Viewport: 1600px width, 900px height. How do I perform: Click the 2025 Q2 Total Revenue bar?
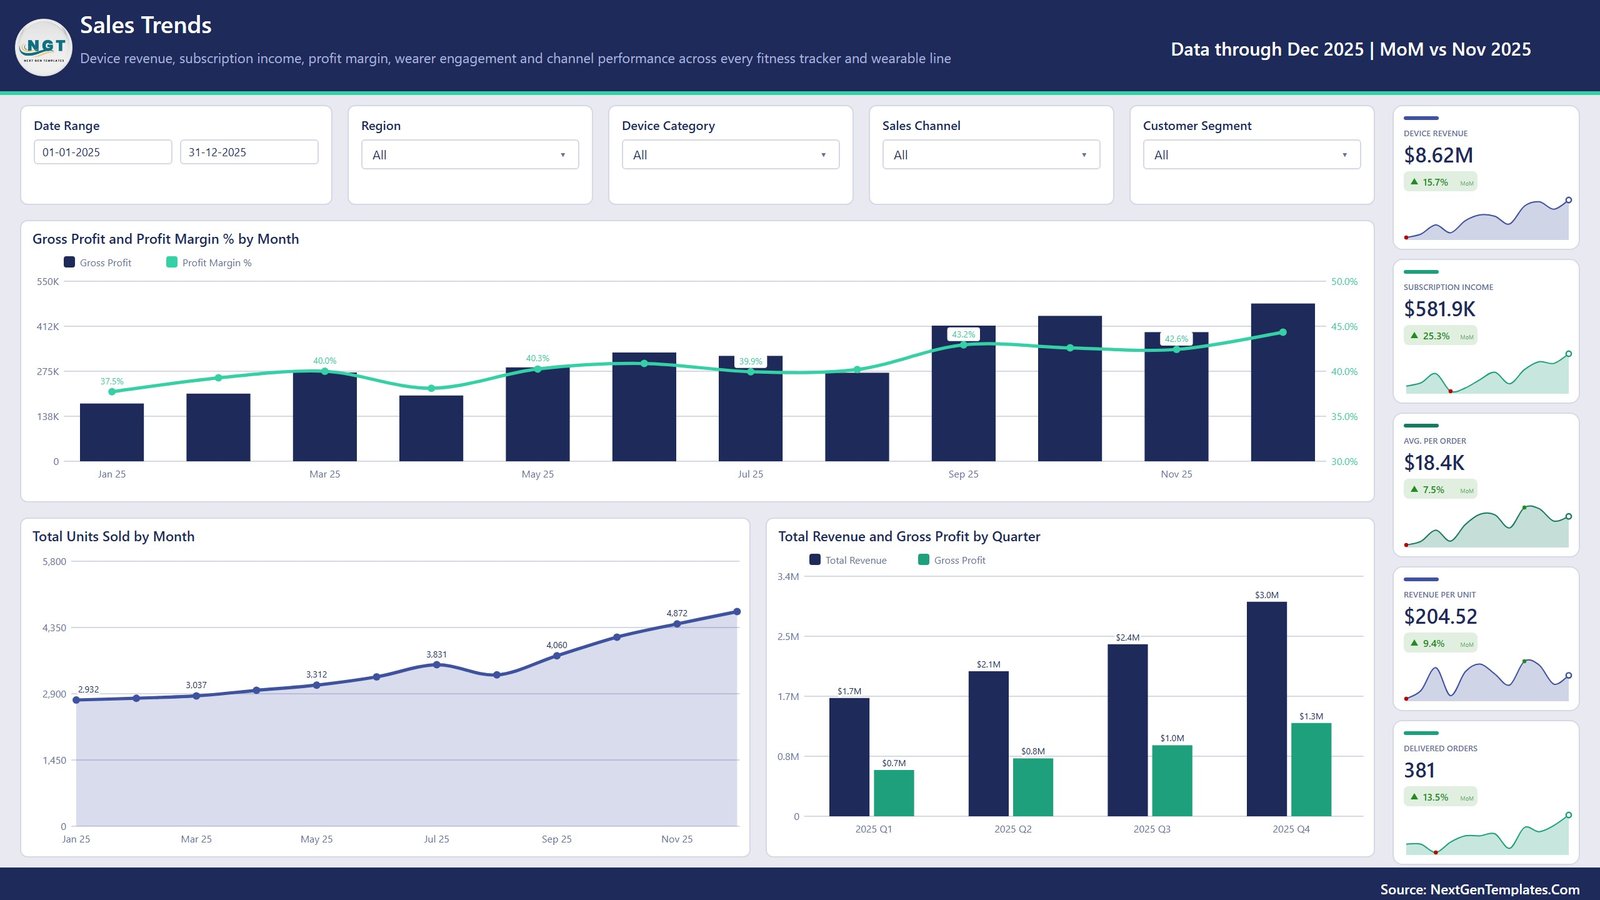pos(989,743)
